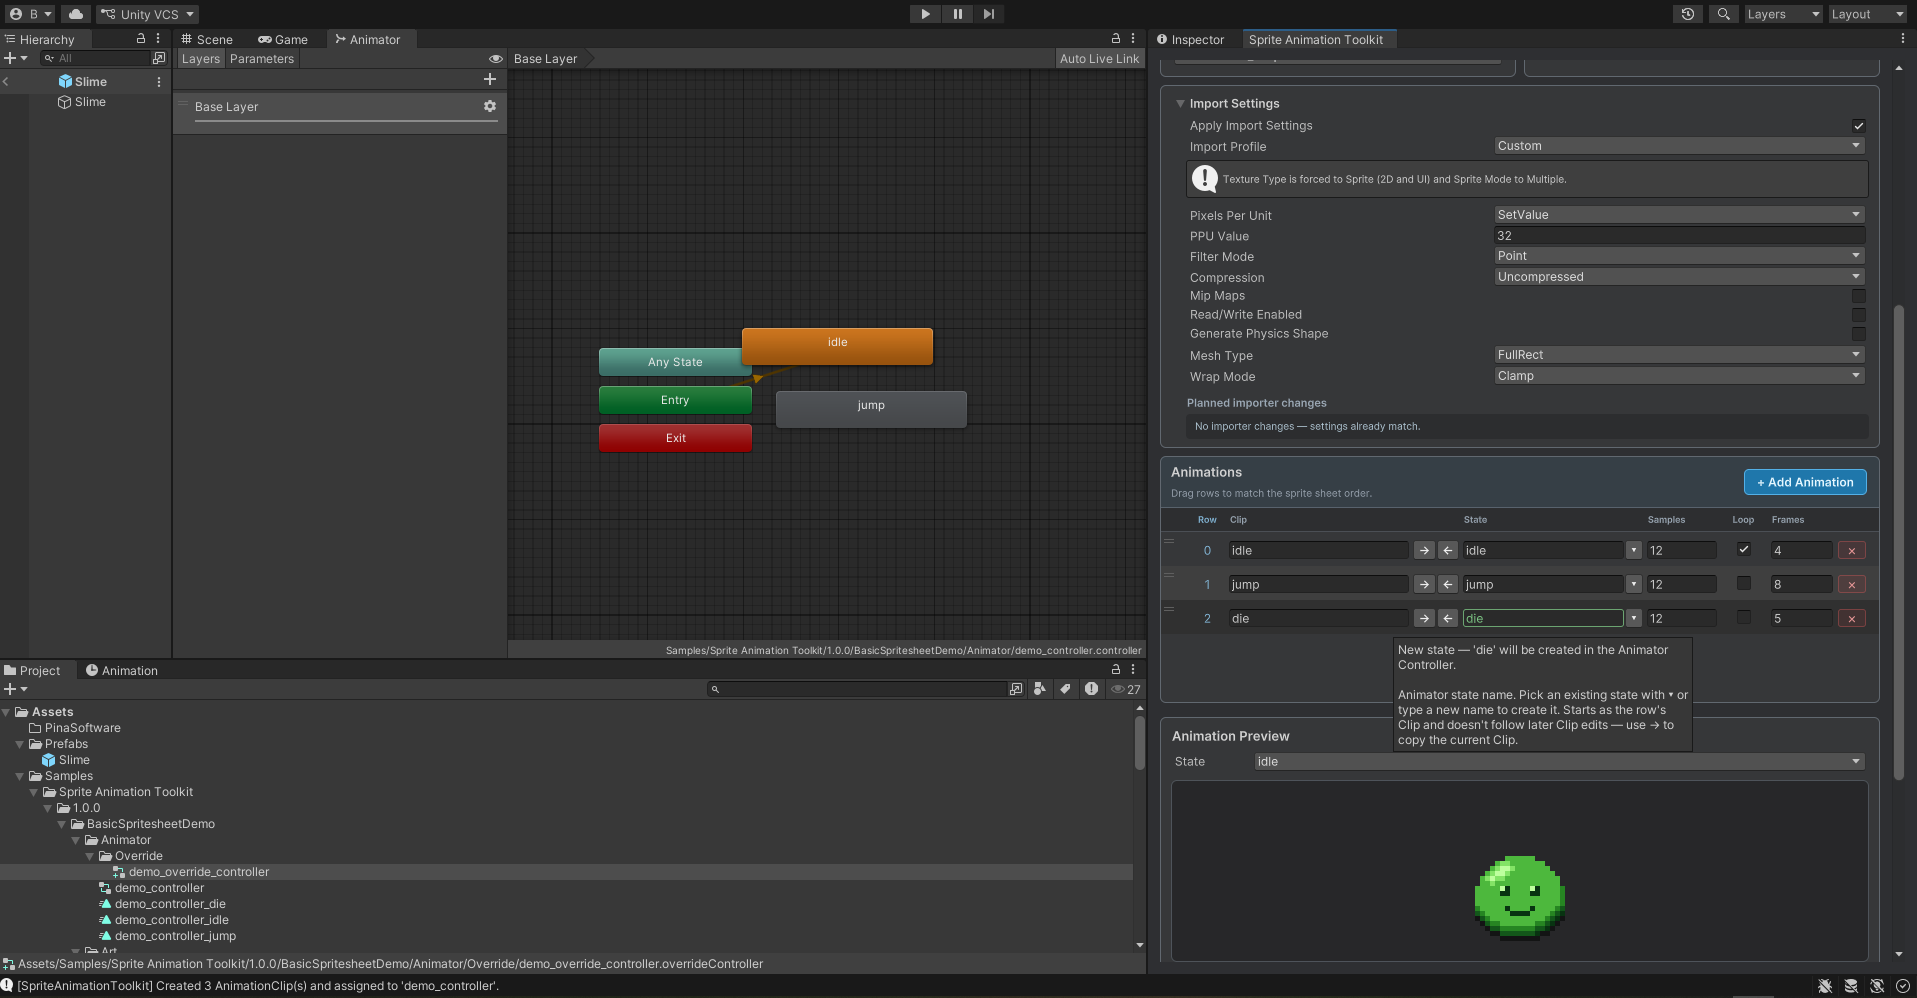
Task: Add a new animator layer with plus icon
Action: pyautogui.click(x=490, y=79)
